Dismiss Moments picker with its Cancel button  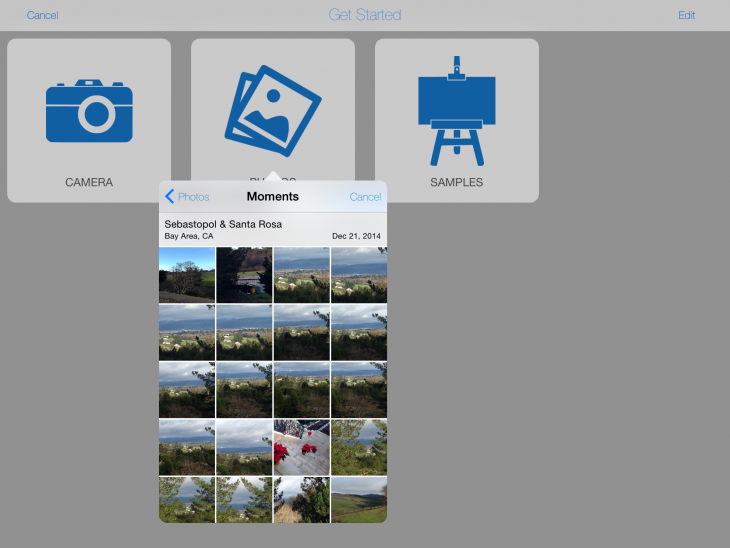pyautogui.click(x=365, y=197)
